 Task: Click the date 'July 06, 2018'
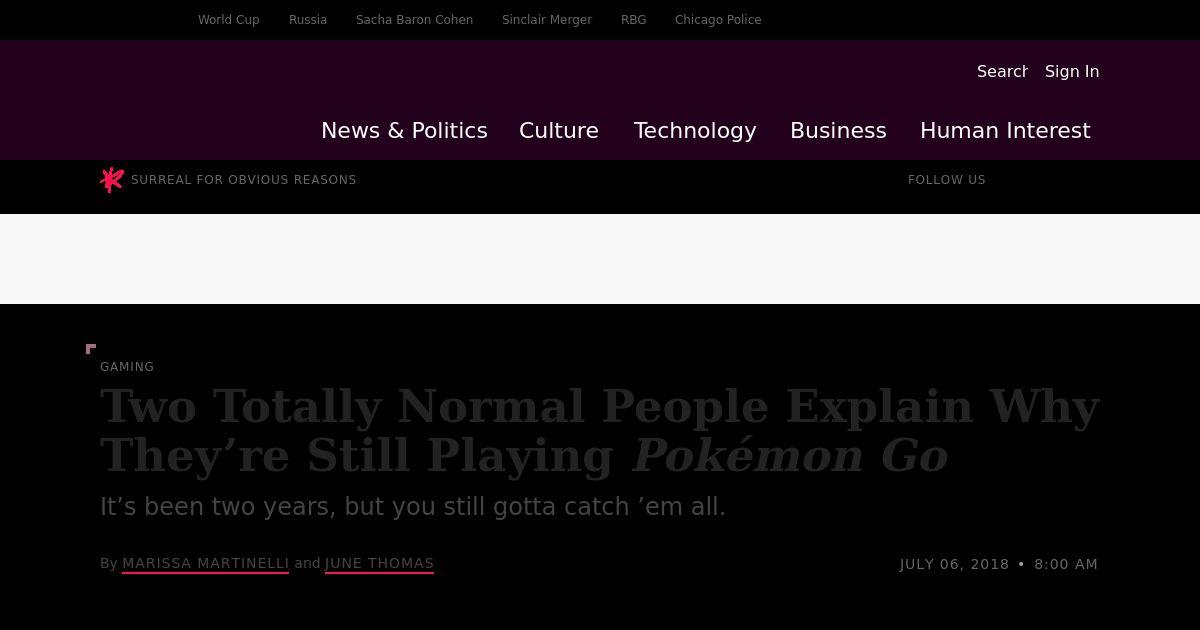point(954,564)
